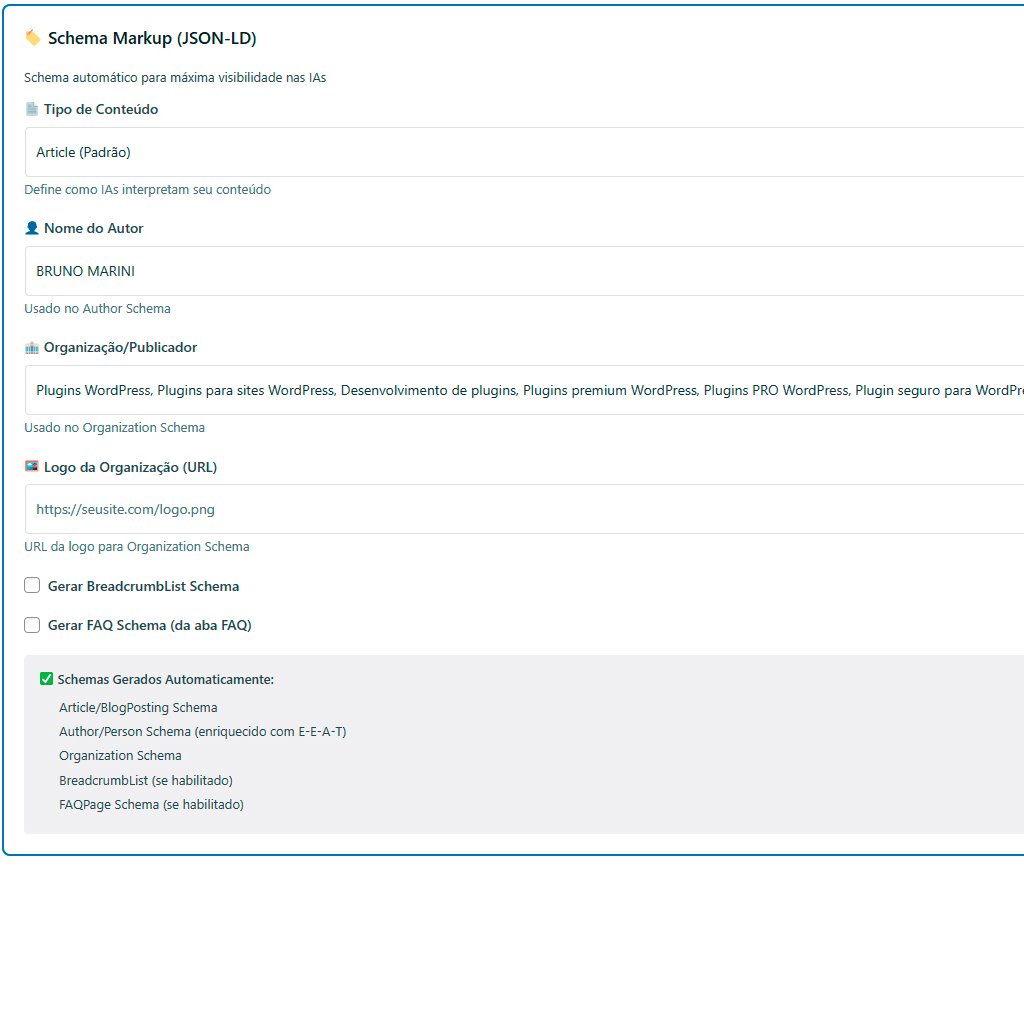Click the person icon beside Nome do Autor

[x=32, y=228]
